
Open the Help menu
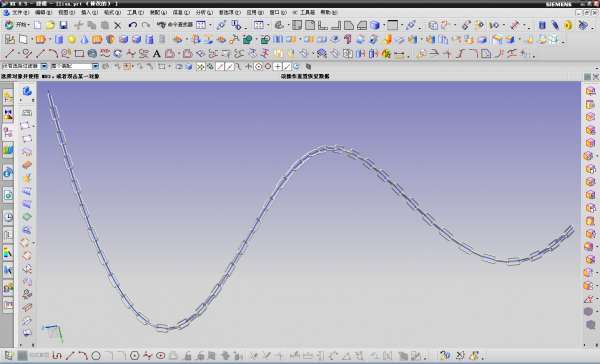coord(328,12)
